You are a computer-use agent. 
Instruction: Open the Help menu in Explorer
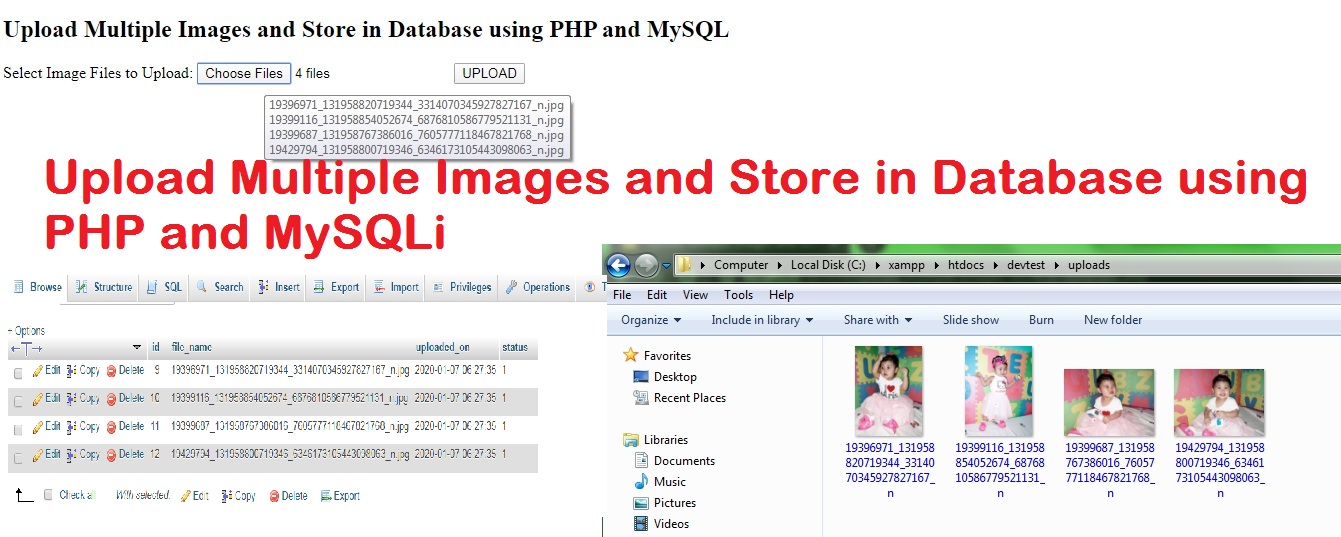pos(781,295)
